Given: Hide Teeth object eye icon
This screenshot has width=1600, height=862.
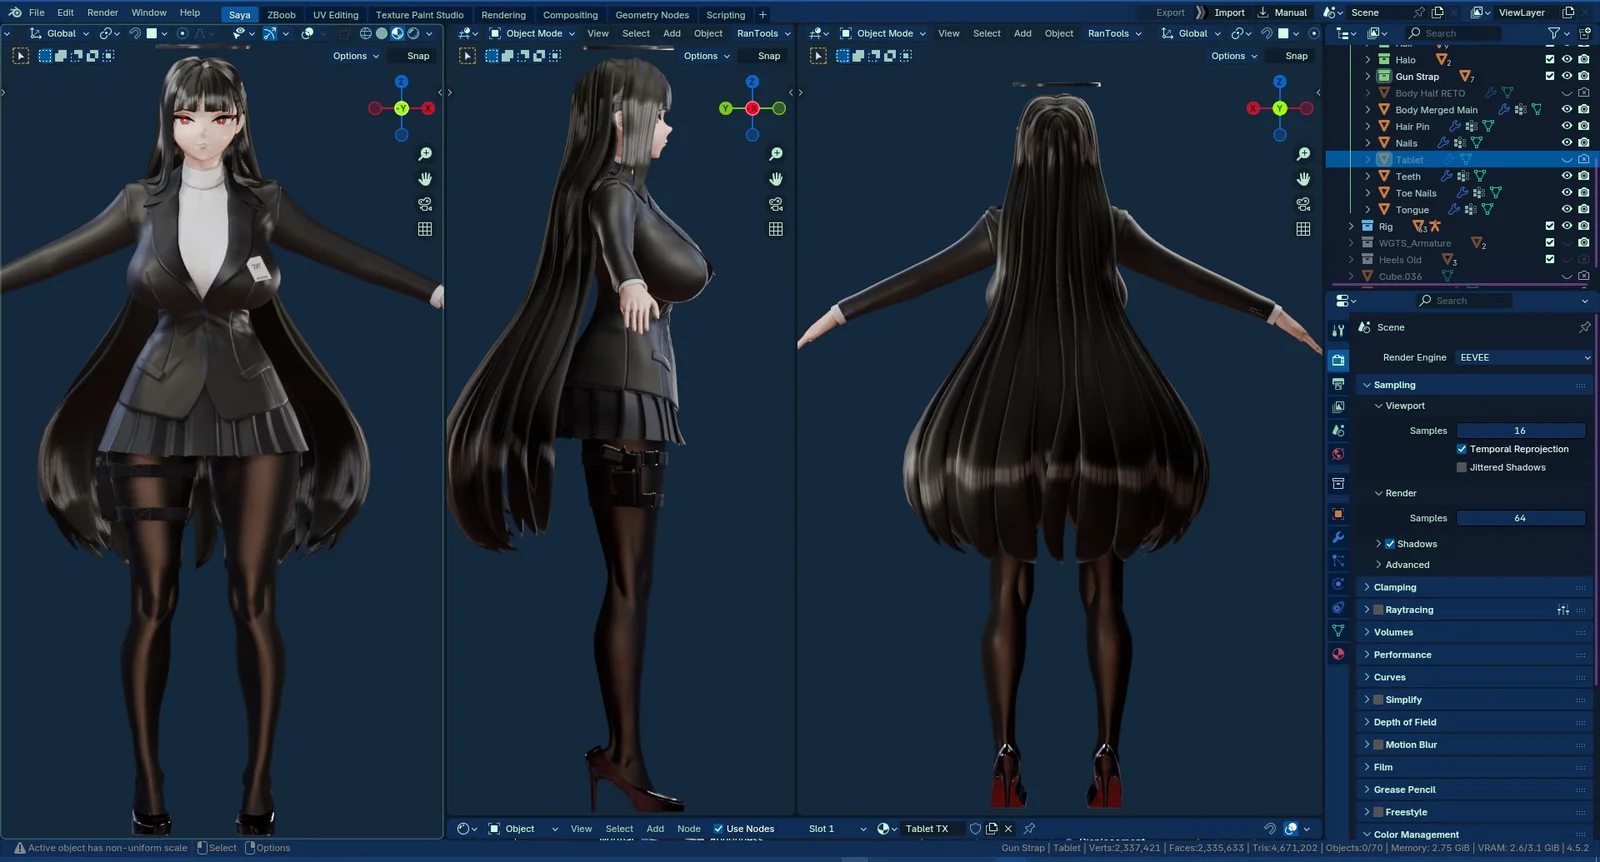Looking at the screenshot, I should click(1567, 176).
